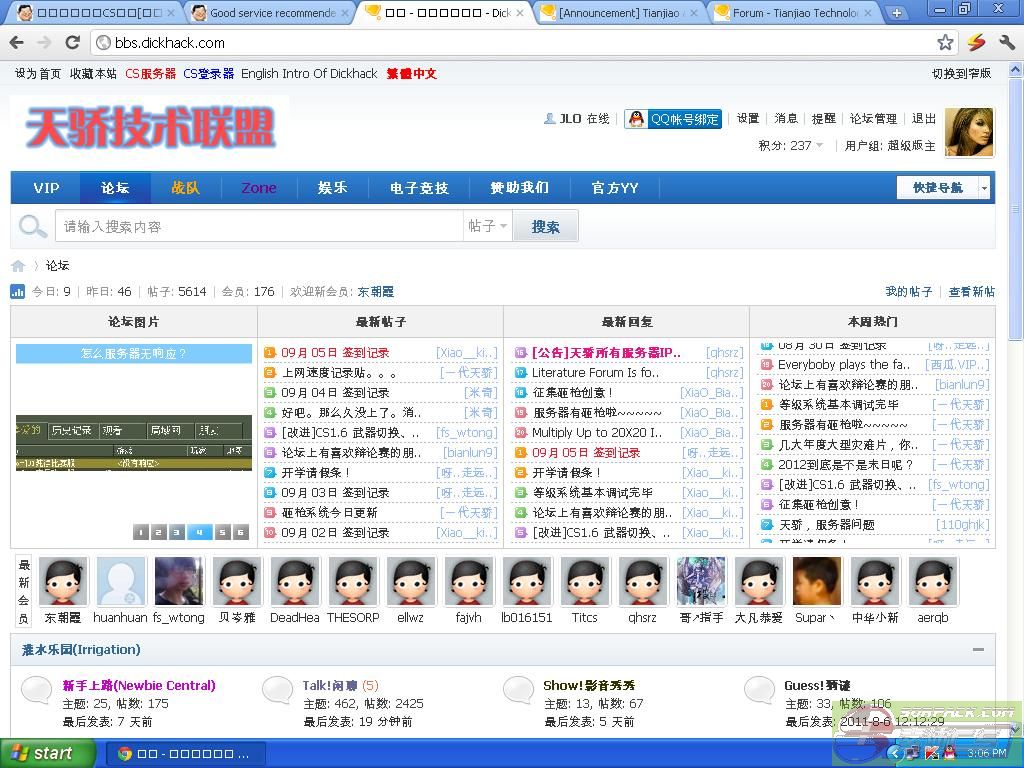This screenshot has width=1024, height=768.
Task: Click the home icon in the breadcrumb
Action: [18, 266]
